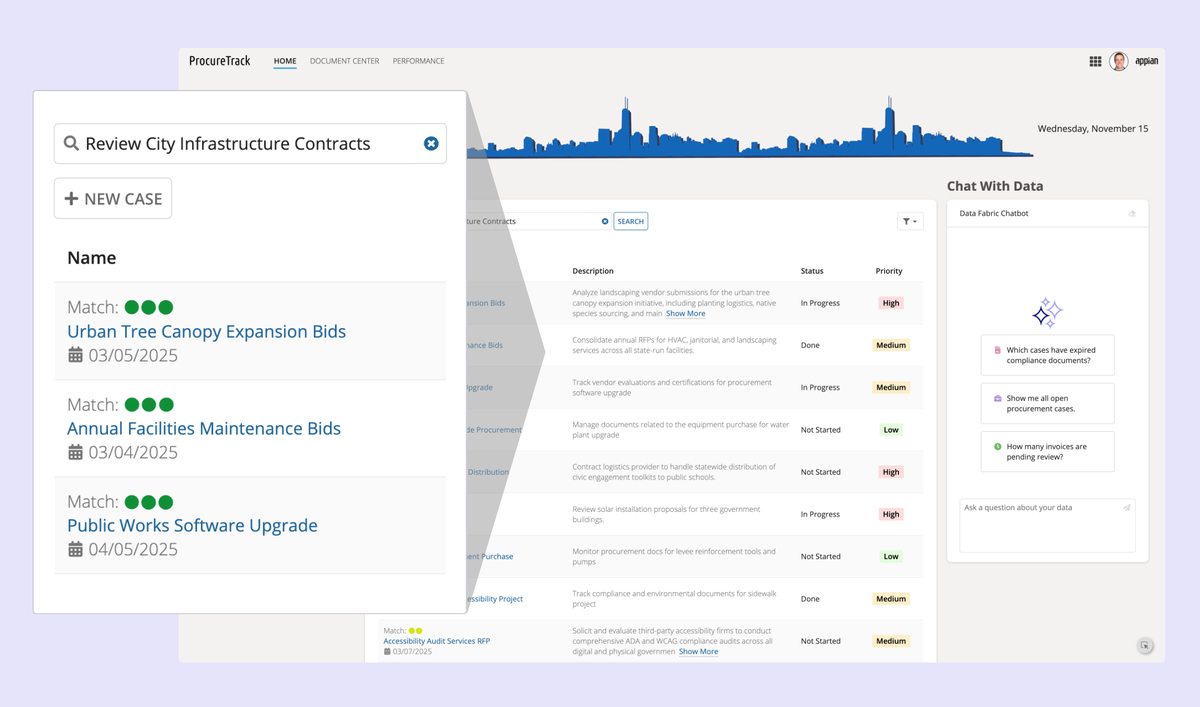Expand Show More on Urban Tree description
The height and width of the screenshot is (707, 1200).
685,314
